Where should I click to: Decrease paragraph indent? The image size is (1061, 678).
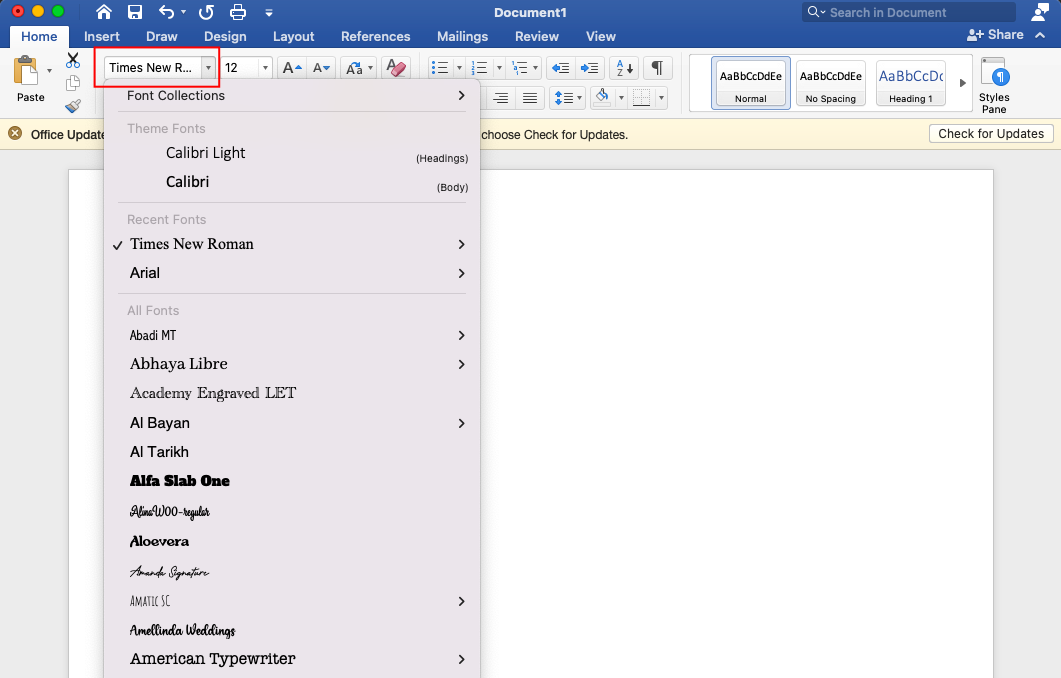[x=560, y=68]
